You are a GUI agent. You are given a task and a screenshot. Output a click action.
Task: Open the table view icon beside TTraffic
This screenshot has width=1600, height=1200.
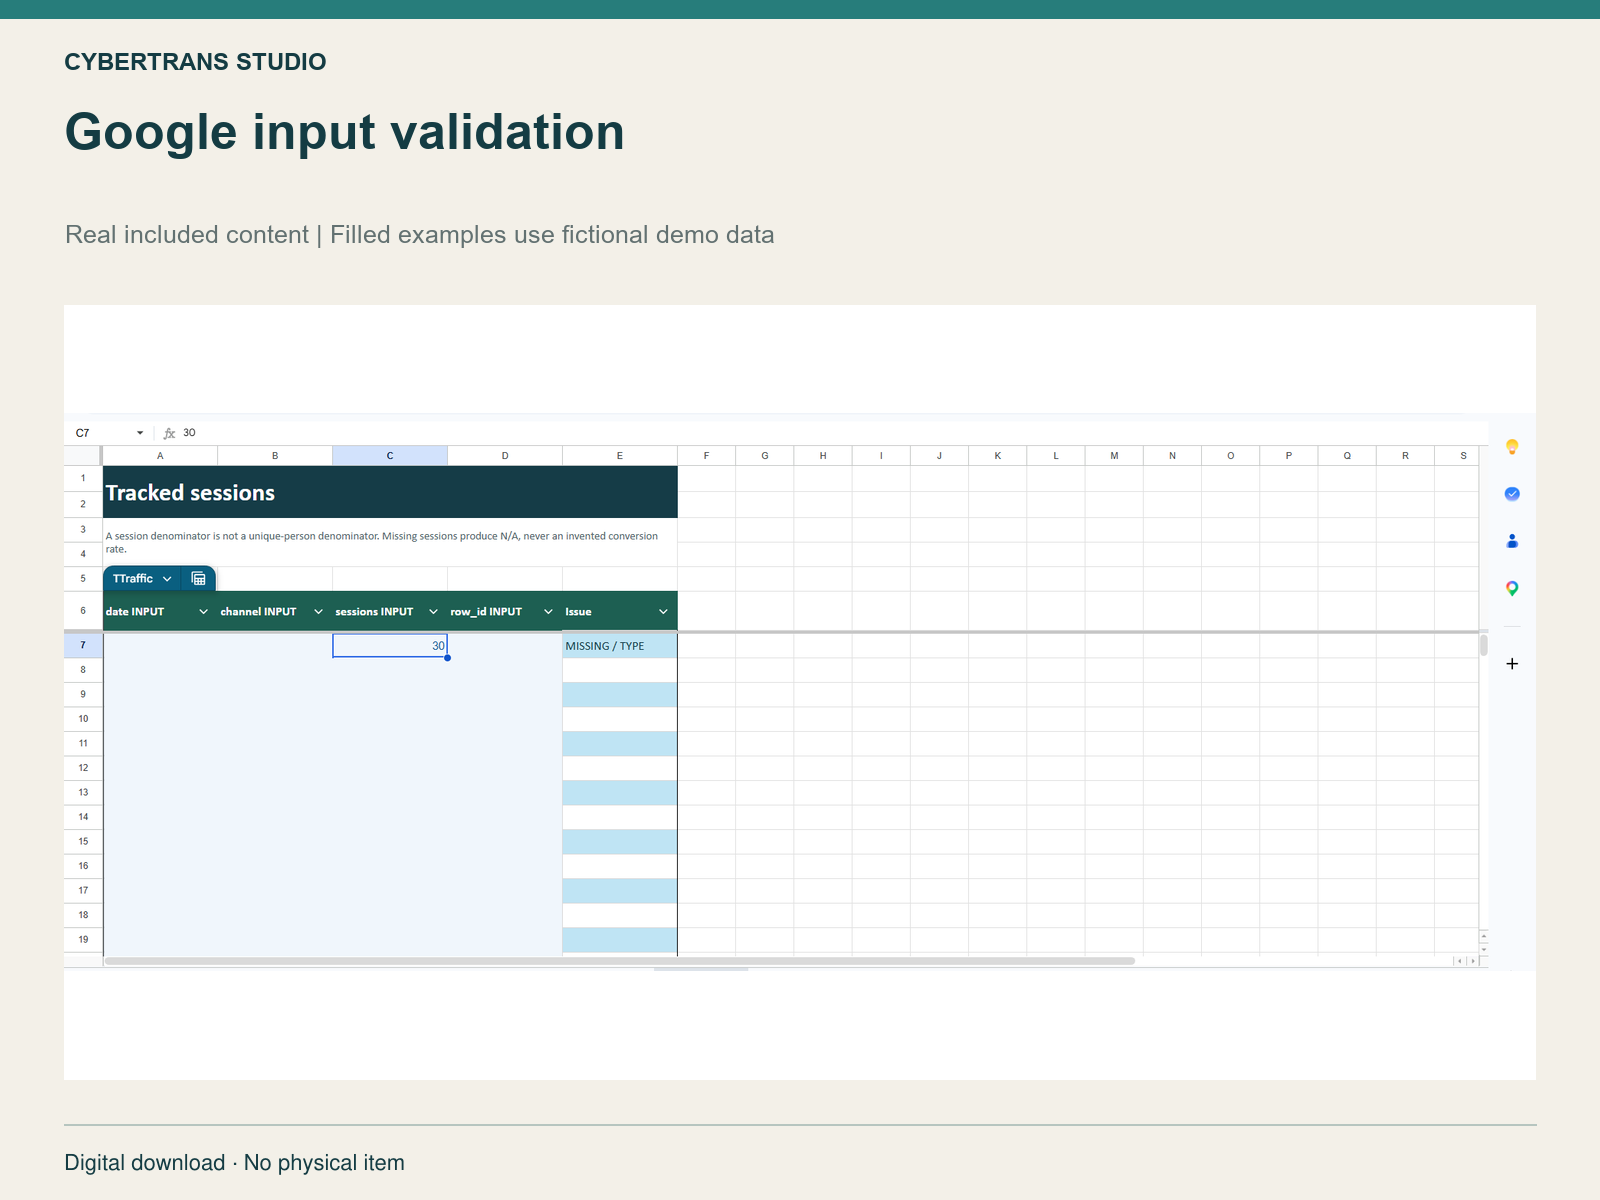198,579
